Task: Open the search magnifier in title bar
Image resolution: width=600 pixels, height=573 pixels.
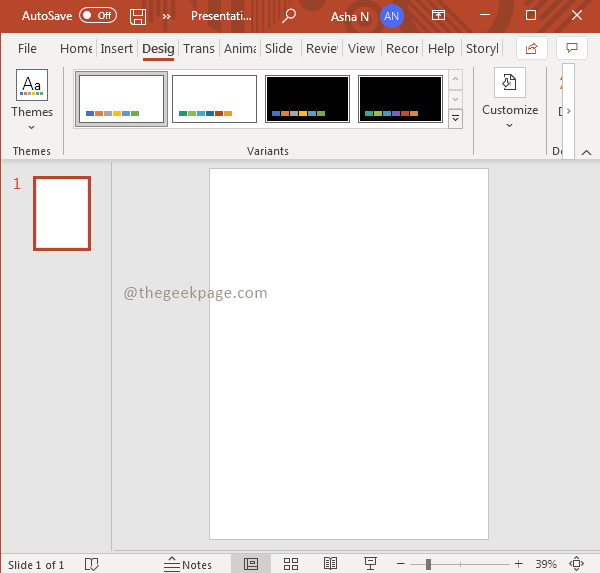Action: coord(289,16)
